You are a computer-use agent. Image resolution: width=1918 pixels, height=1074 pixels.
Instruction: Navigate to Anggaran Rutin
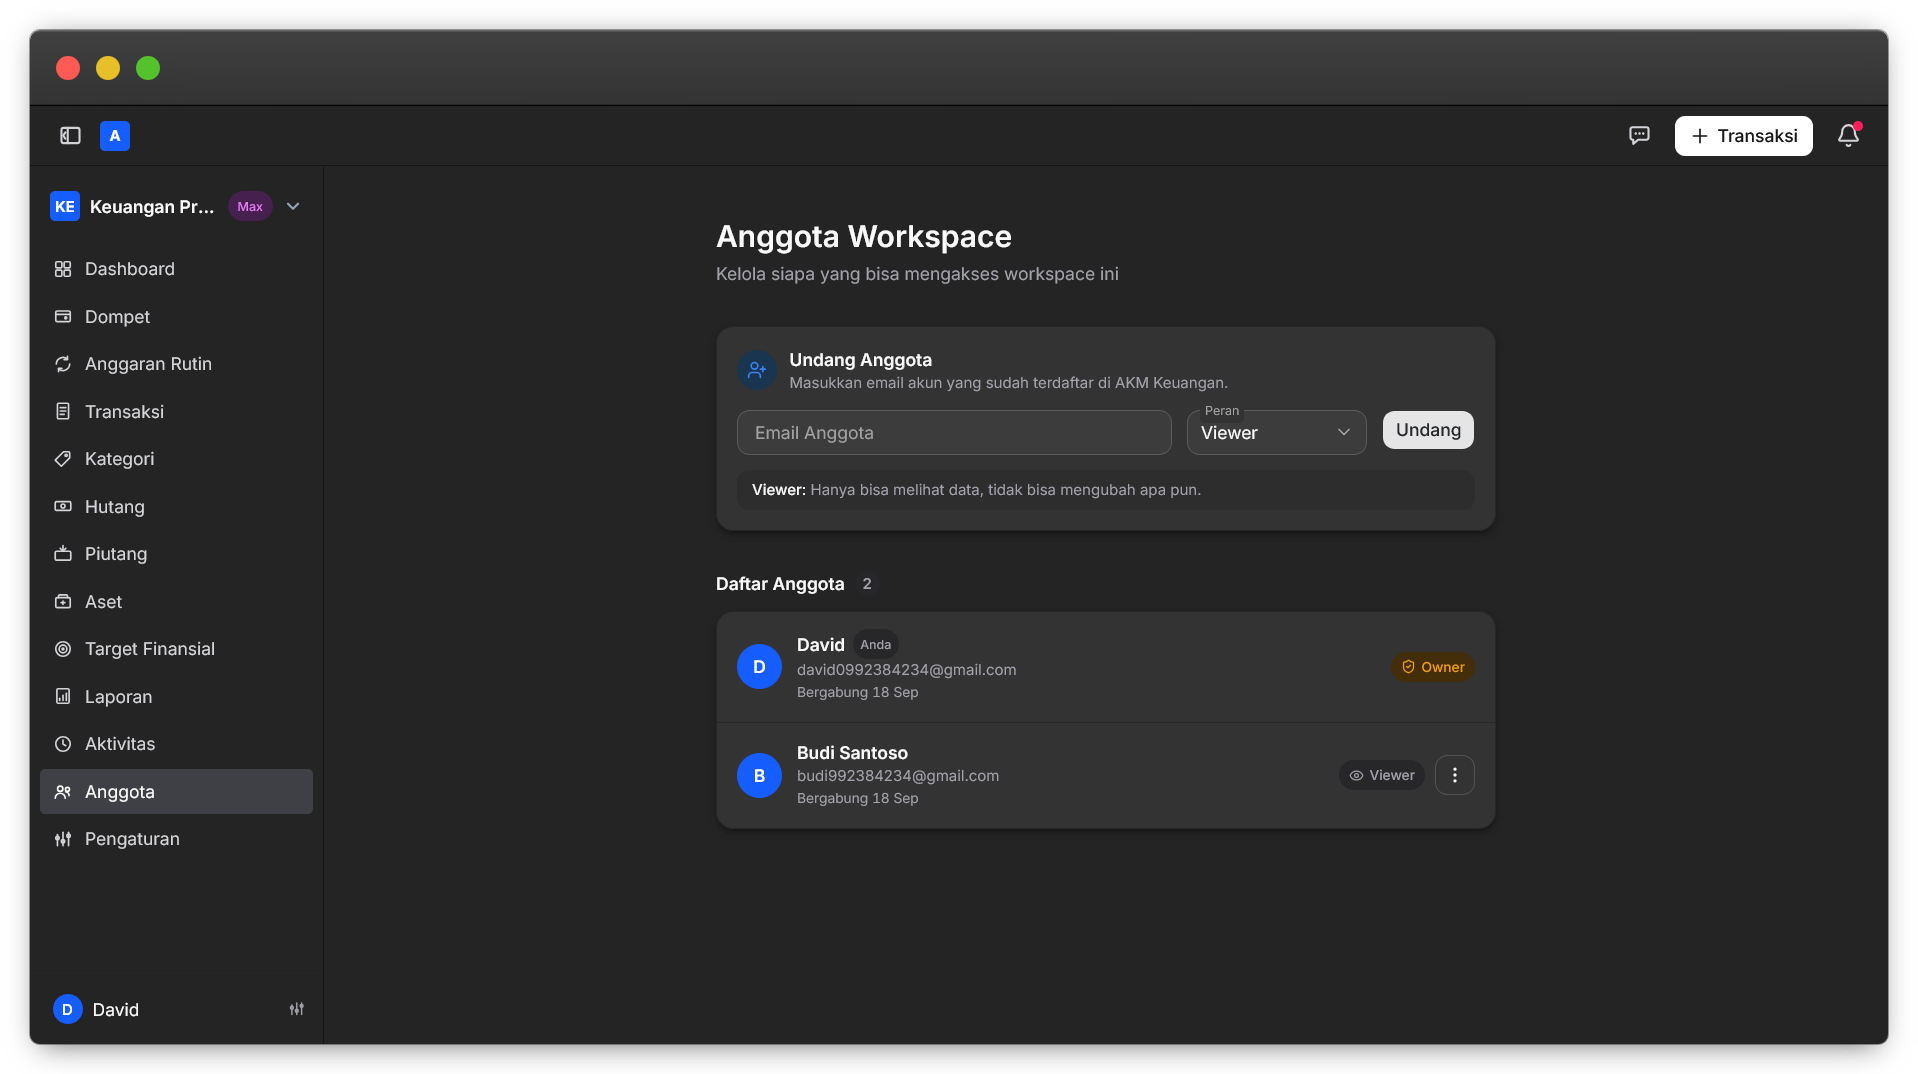[176, 364]
